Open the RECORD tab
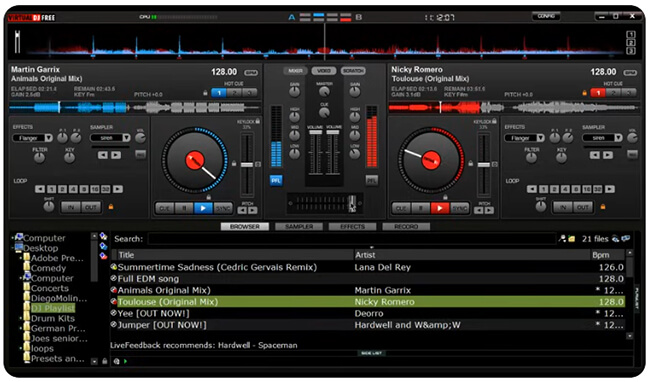This screenshot has height=382, width=650. pos(406,227)
